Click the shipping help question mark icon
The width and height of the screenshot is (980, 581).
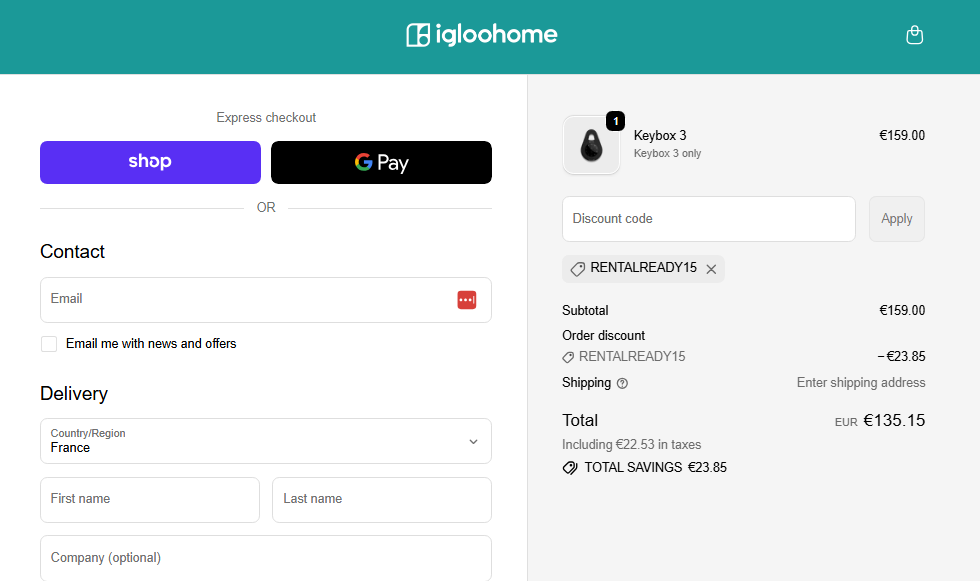[x=622, y=384]
